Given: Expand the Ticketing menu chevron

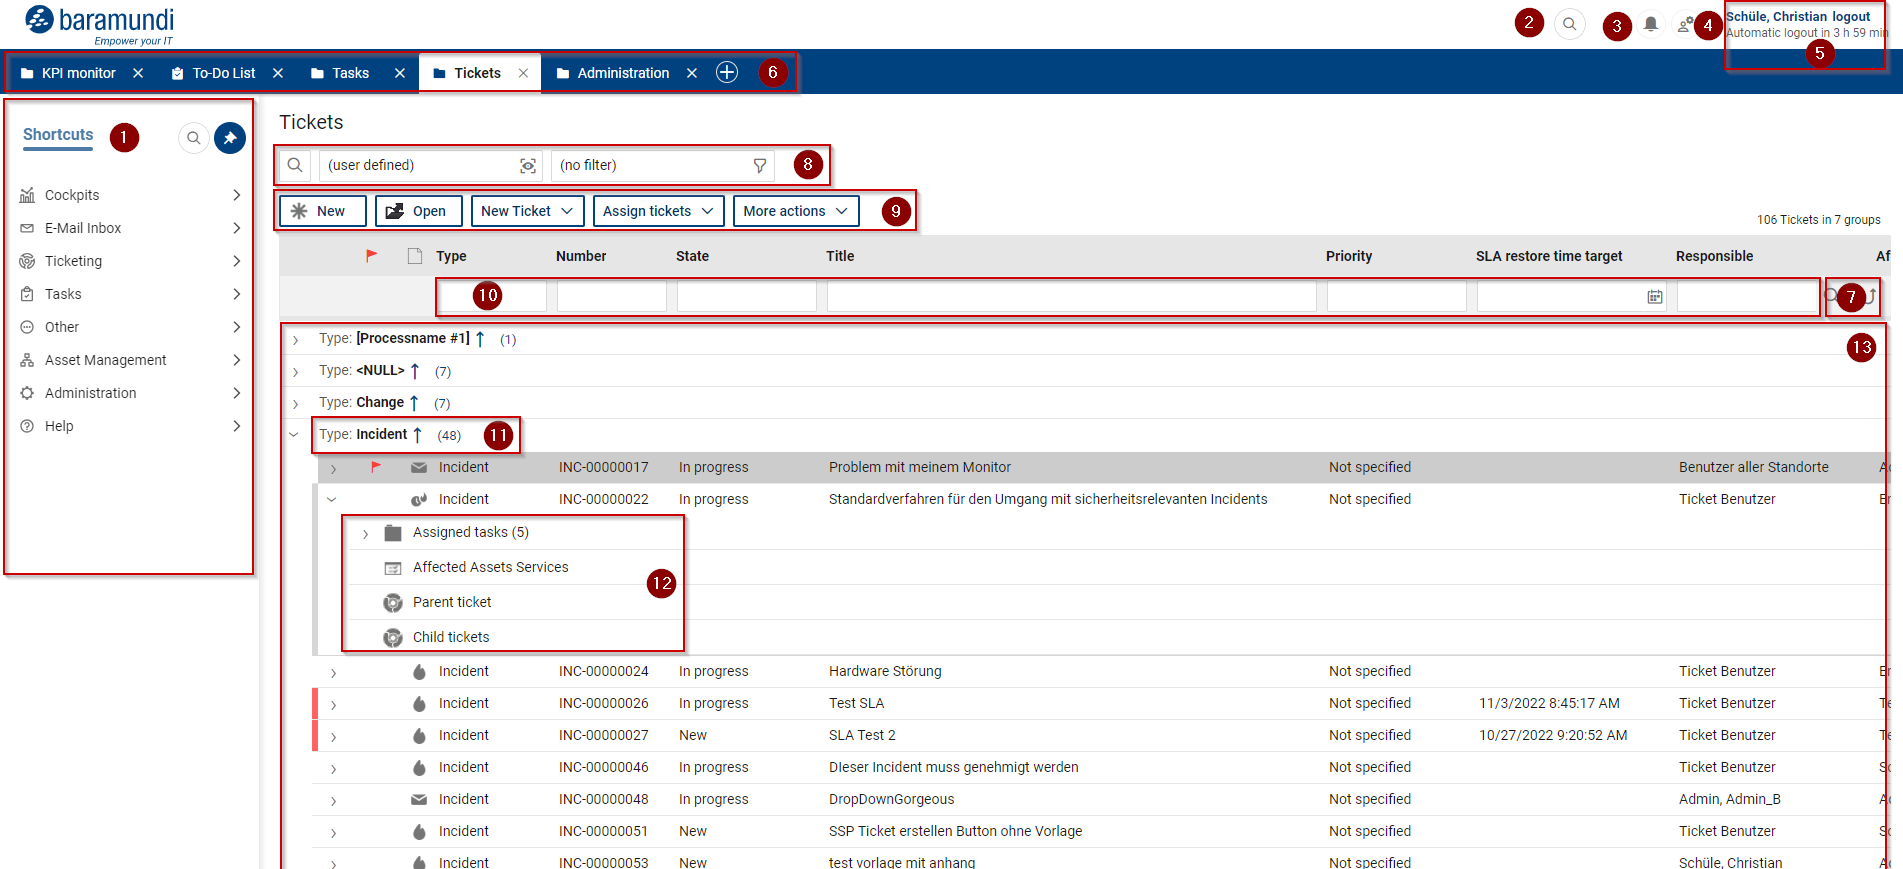Looking at the screenshot, I should (x=237, y=261).
